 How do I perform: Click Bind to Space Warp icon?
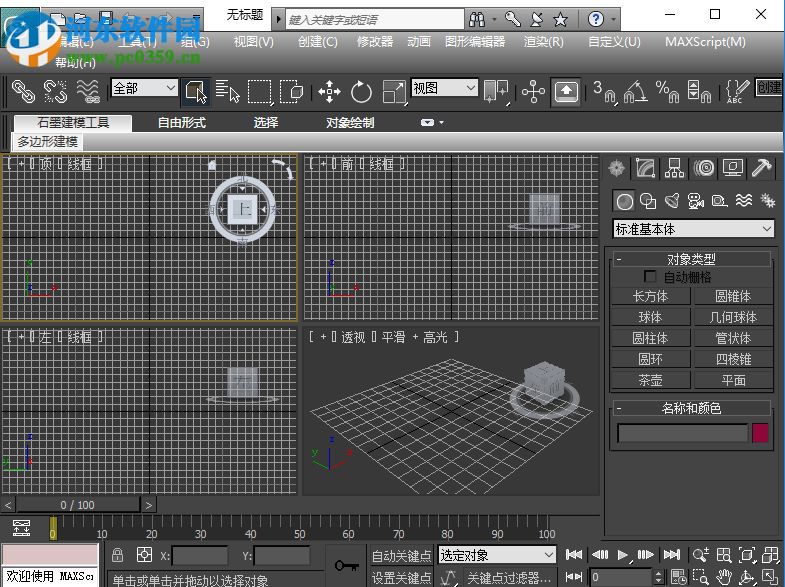pyautogui.click(x=88, y=92)
